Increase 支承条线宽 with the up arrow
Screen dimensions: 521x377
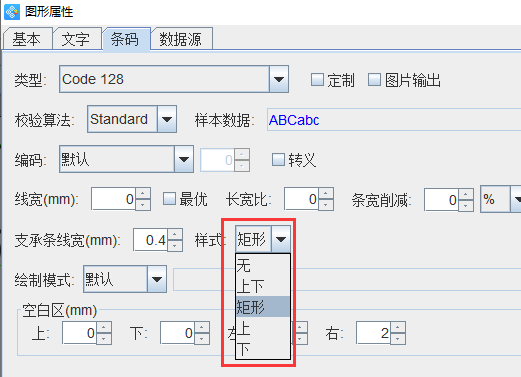[175, 234]
